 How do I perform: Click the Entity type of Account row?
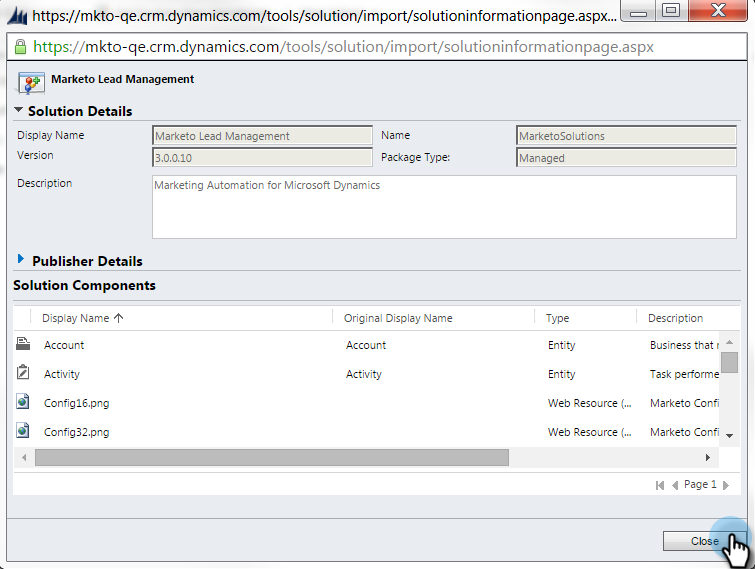pos(561,345)
